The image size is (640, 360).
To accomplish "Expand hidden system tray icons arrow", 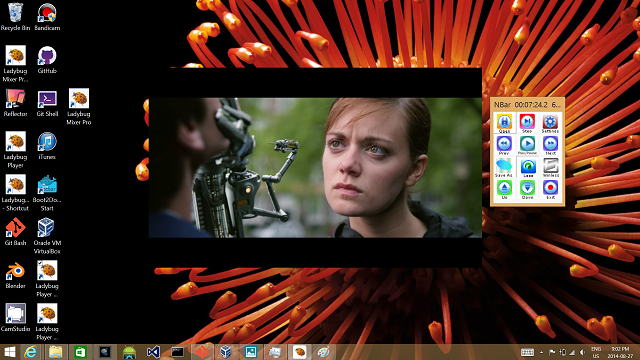I will click(x=541, y=352).
